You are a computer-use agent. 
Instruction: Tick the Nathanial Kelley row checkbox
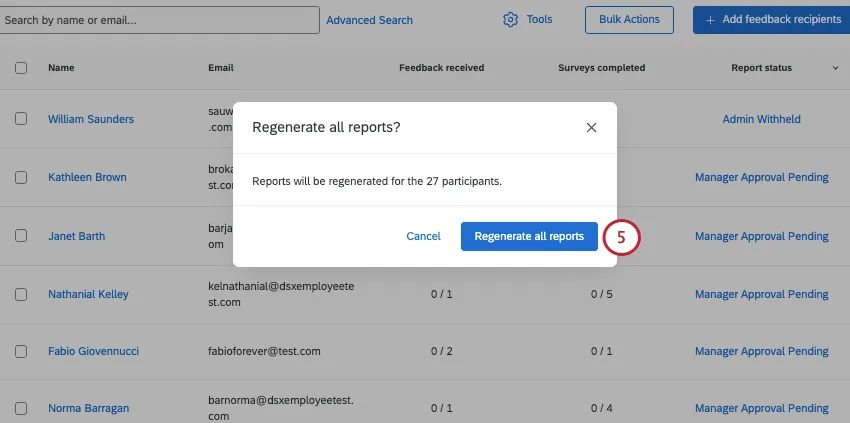click(21, 294)
